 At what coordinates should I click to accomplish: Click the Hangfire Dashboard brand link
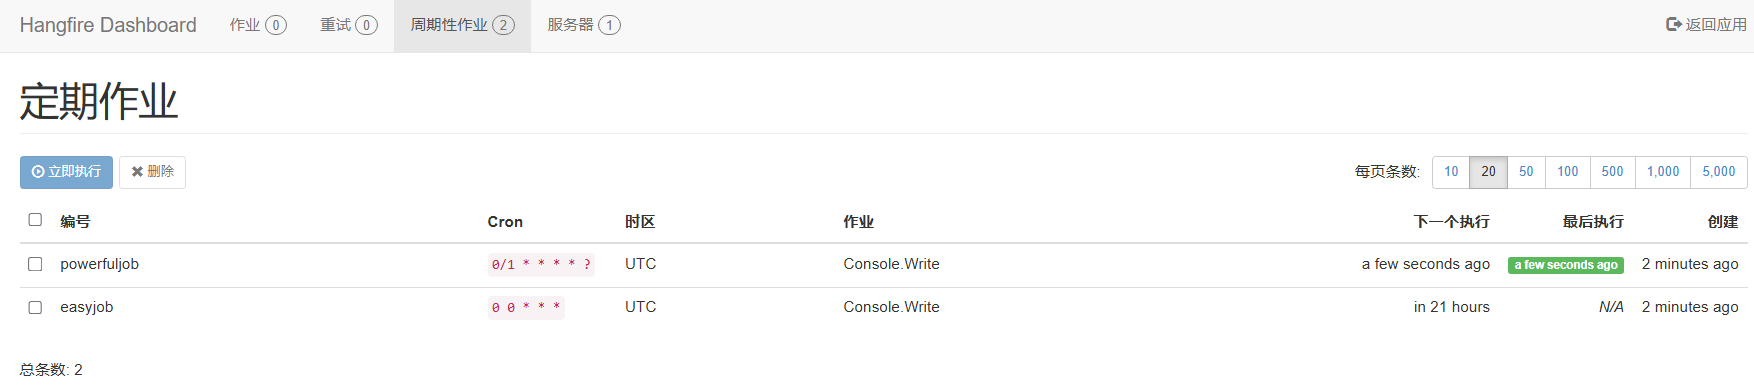108,25
